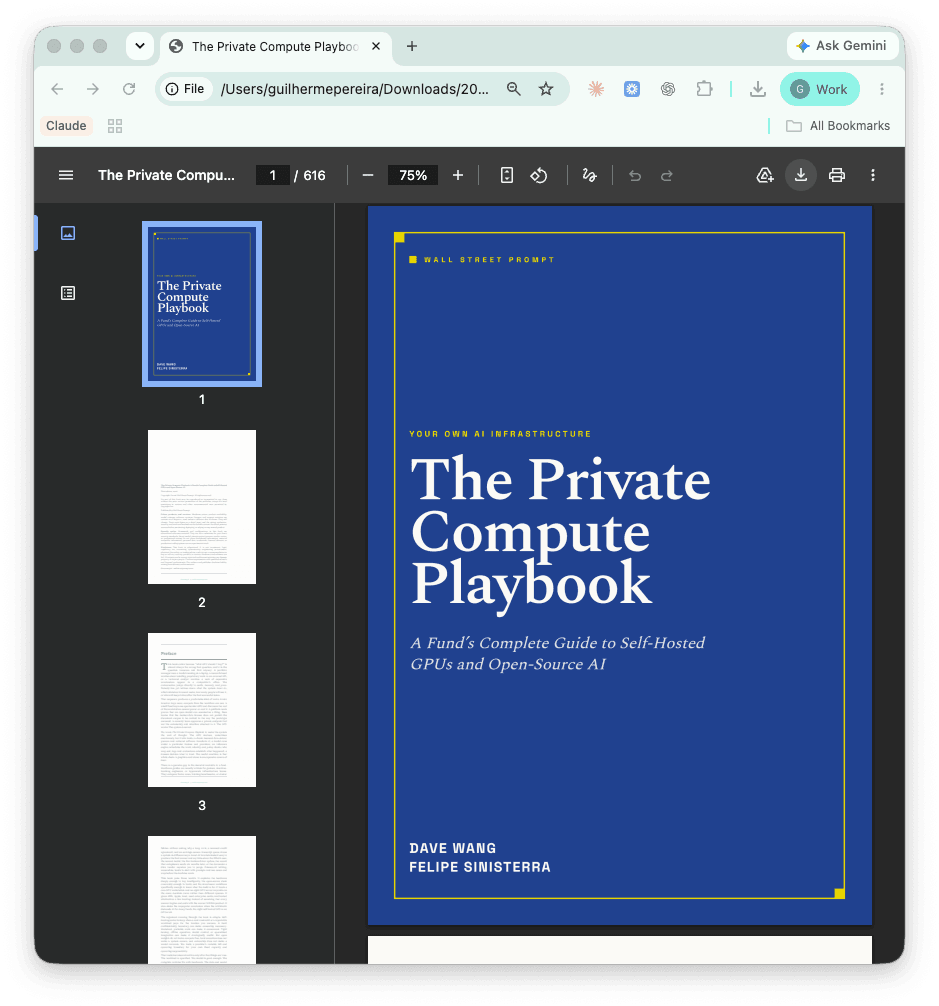Open the Claude extension icon
Screen dimensions: 939x1006
coord(596,89)
